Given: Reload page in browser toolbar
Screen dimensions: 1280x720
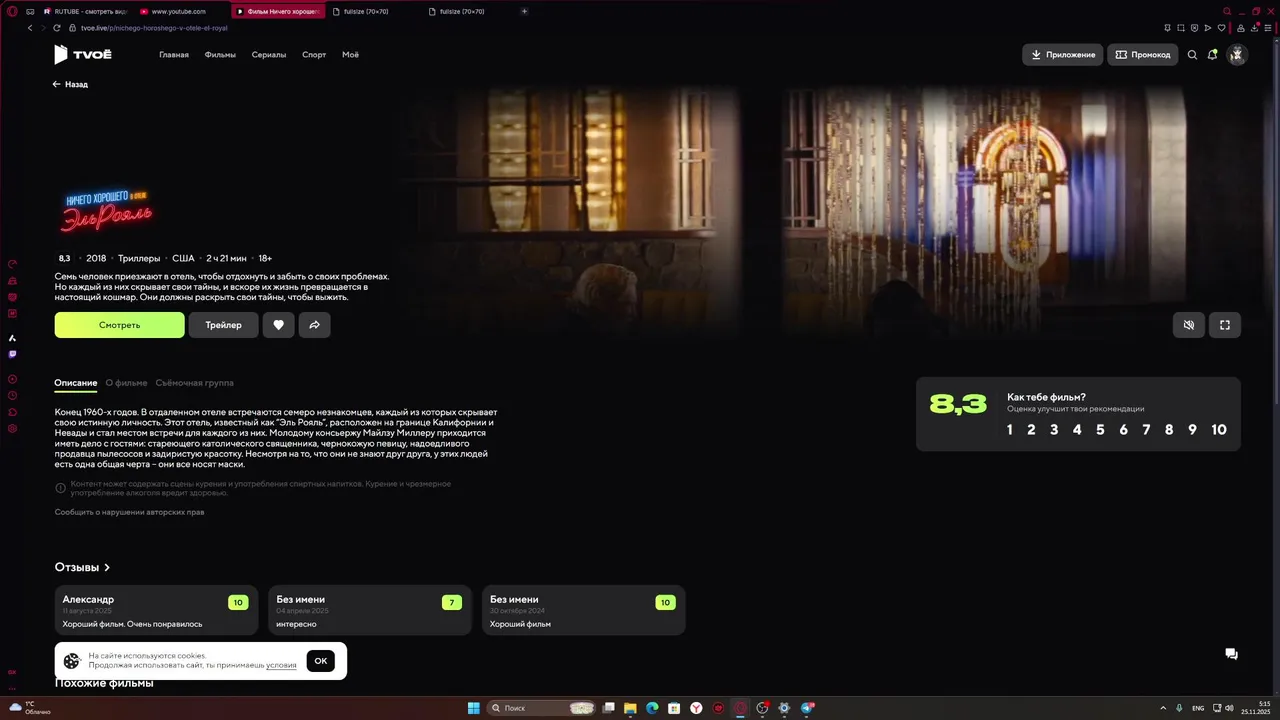Looking at the screenshot, I should (57, 28).
